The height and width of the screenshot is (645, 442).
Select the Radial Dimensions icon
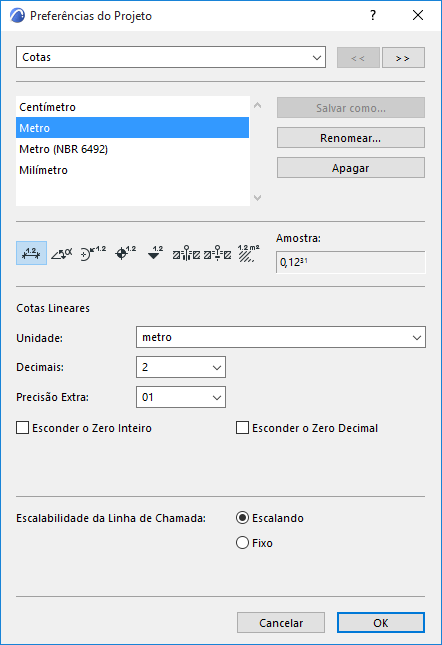pos(93,253)
